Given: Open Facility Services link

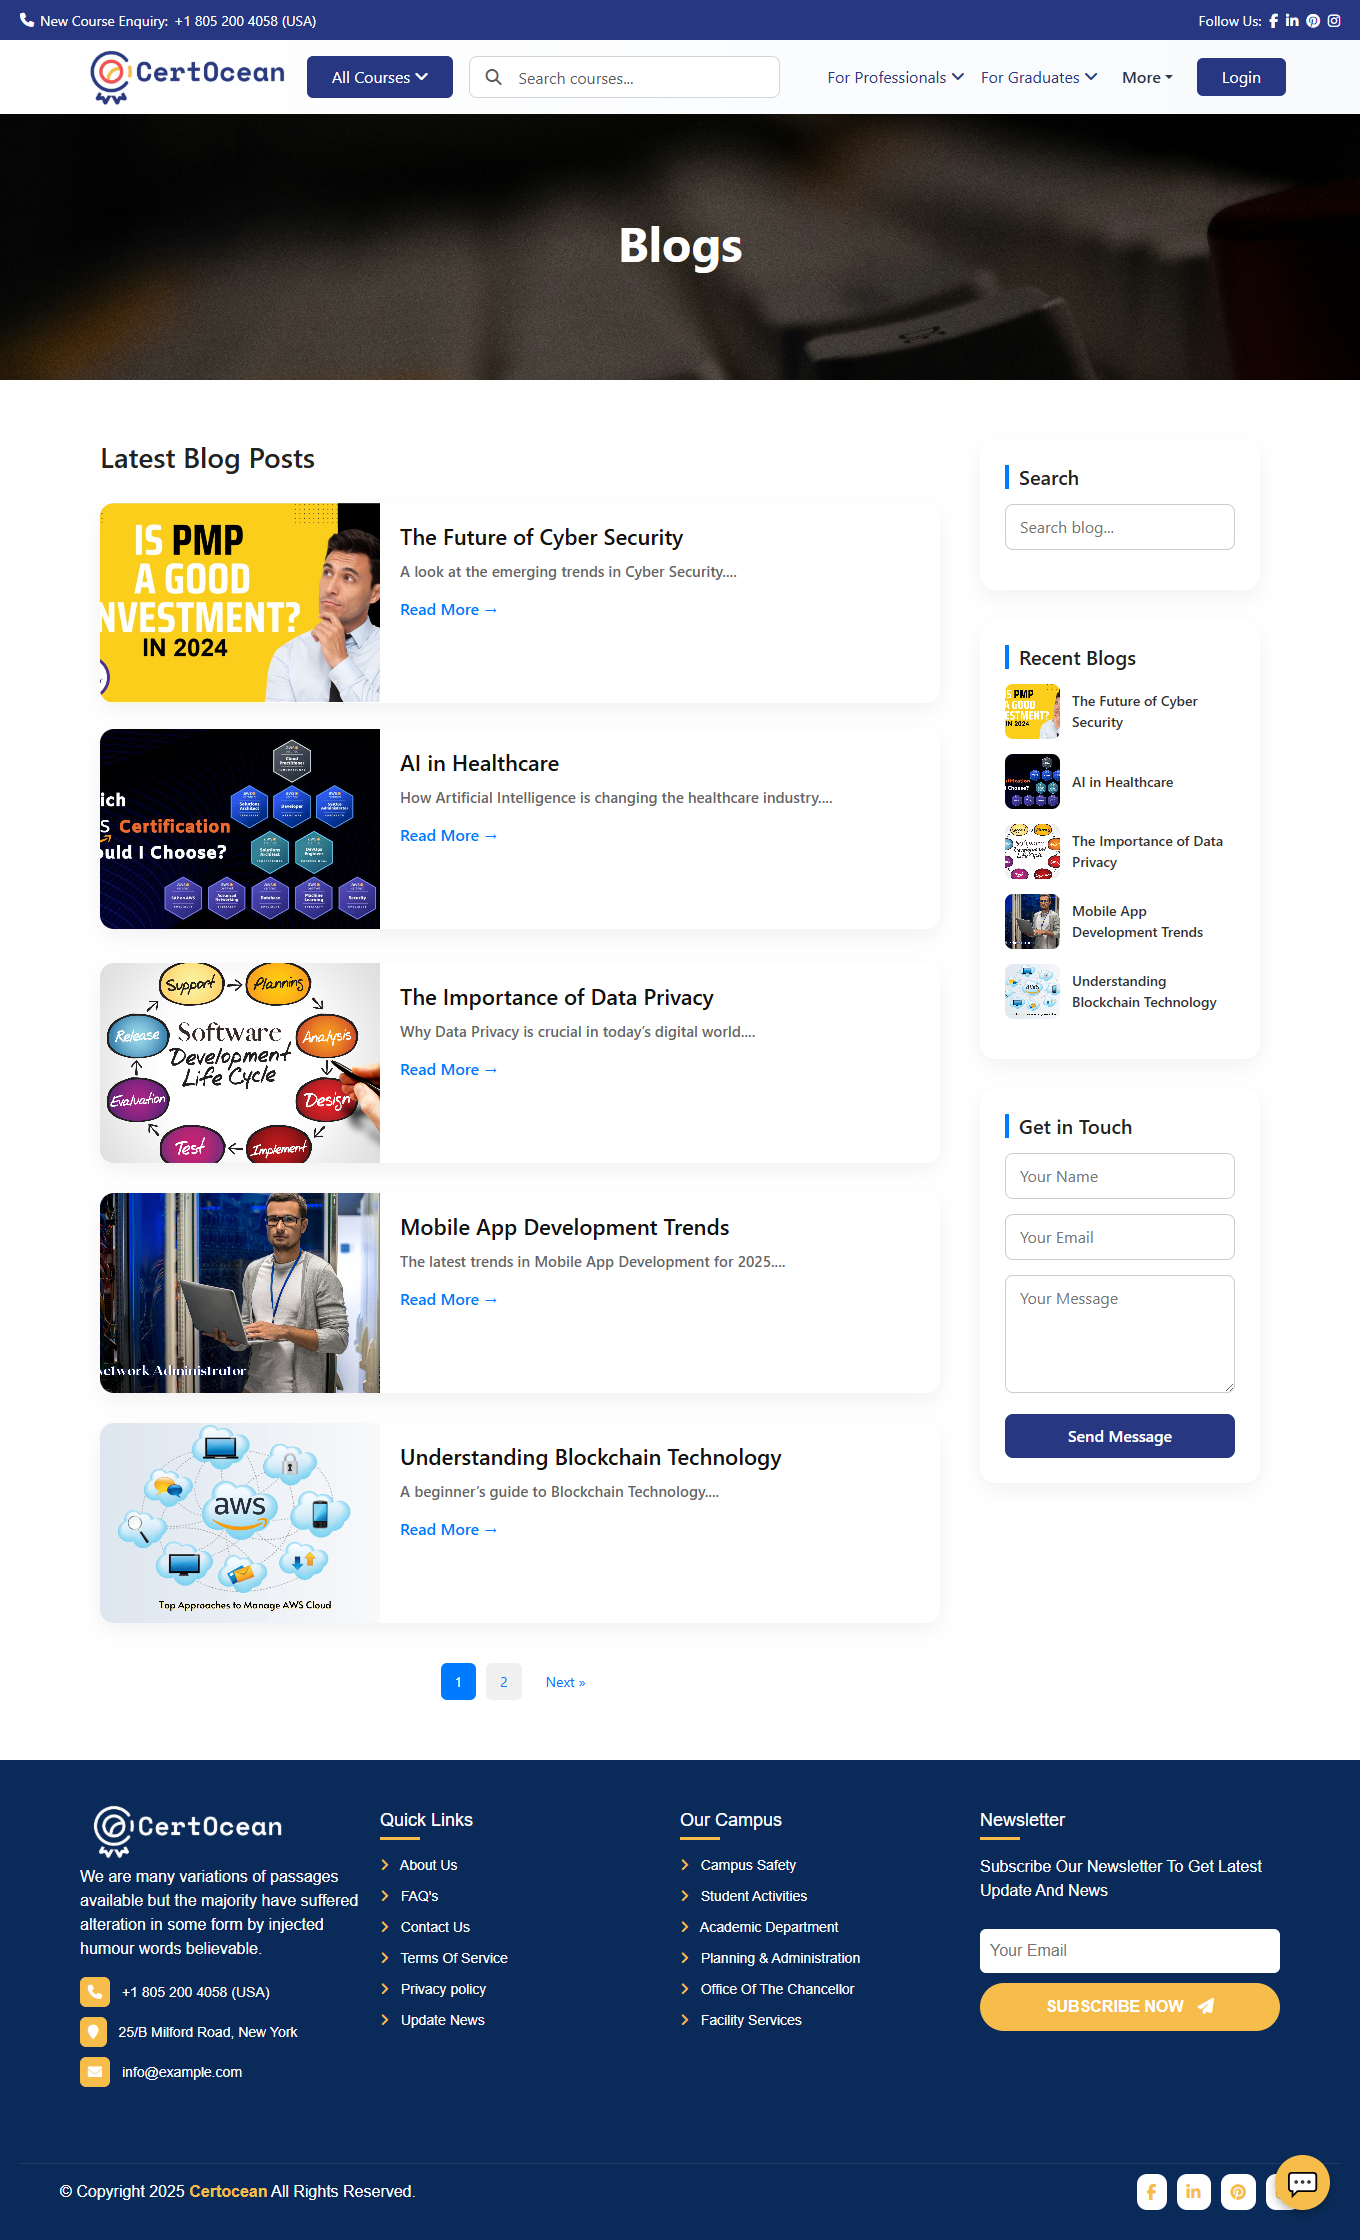Looking at the screenshot, I should [751, 2020].
